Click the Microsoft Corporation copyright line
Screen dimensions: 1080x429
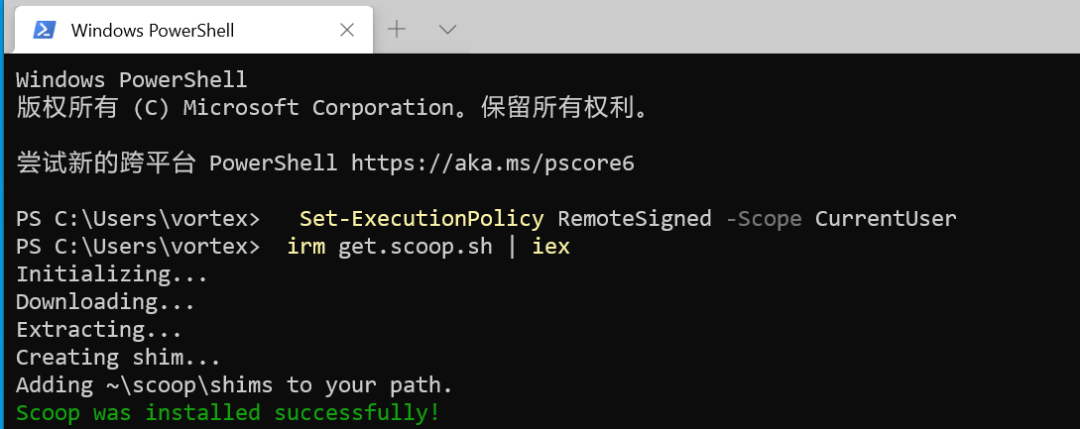point(333,107)
